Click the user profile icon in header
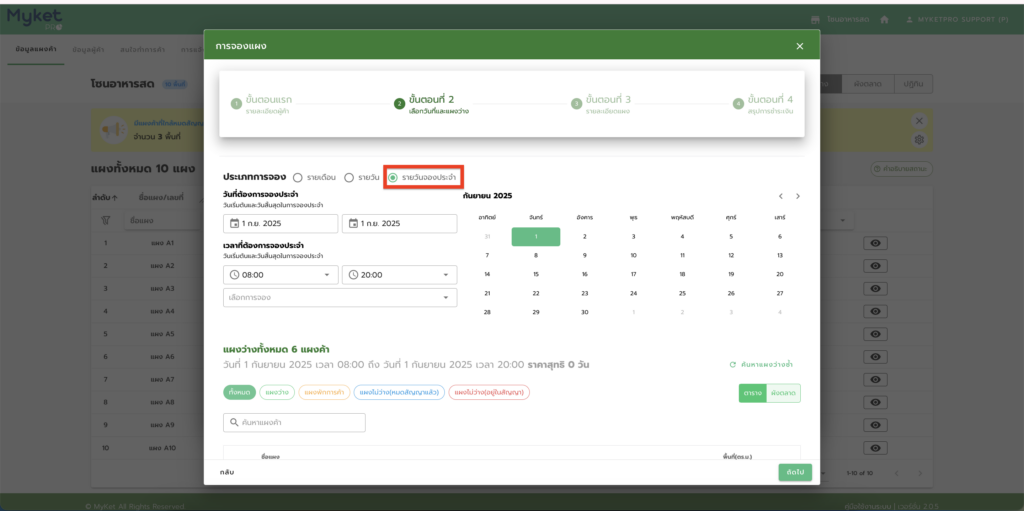This screenshot has width=1024, height=511. [910, 20]
